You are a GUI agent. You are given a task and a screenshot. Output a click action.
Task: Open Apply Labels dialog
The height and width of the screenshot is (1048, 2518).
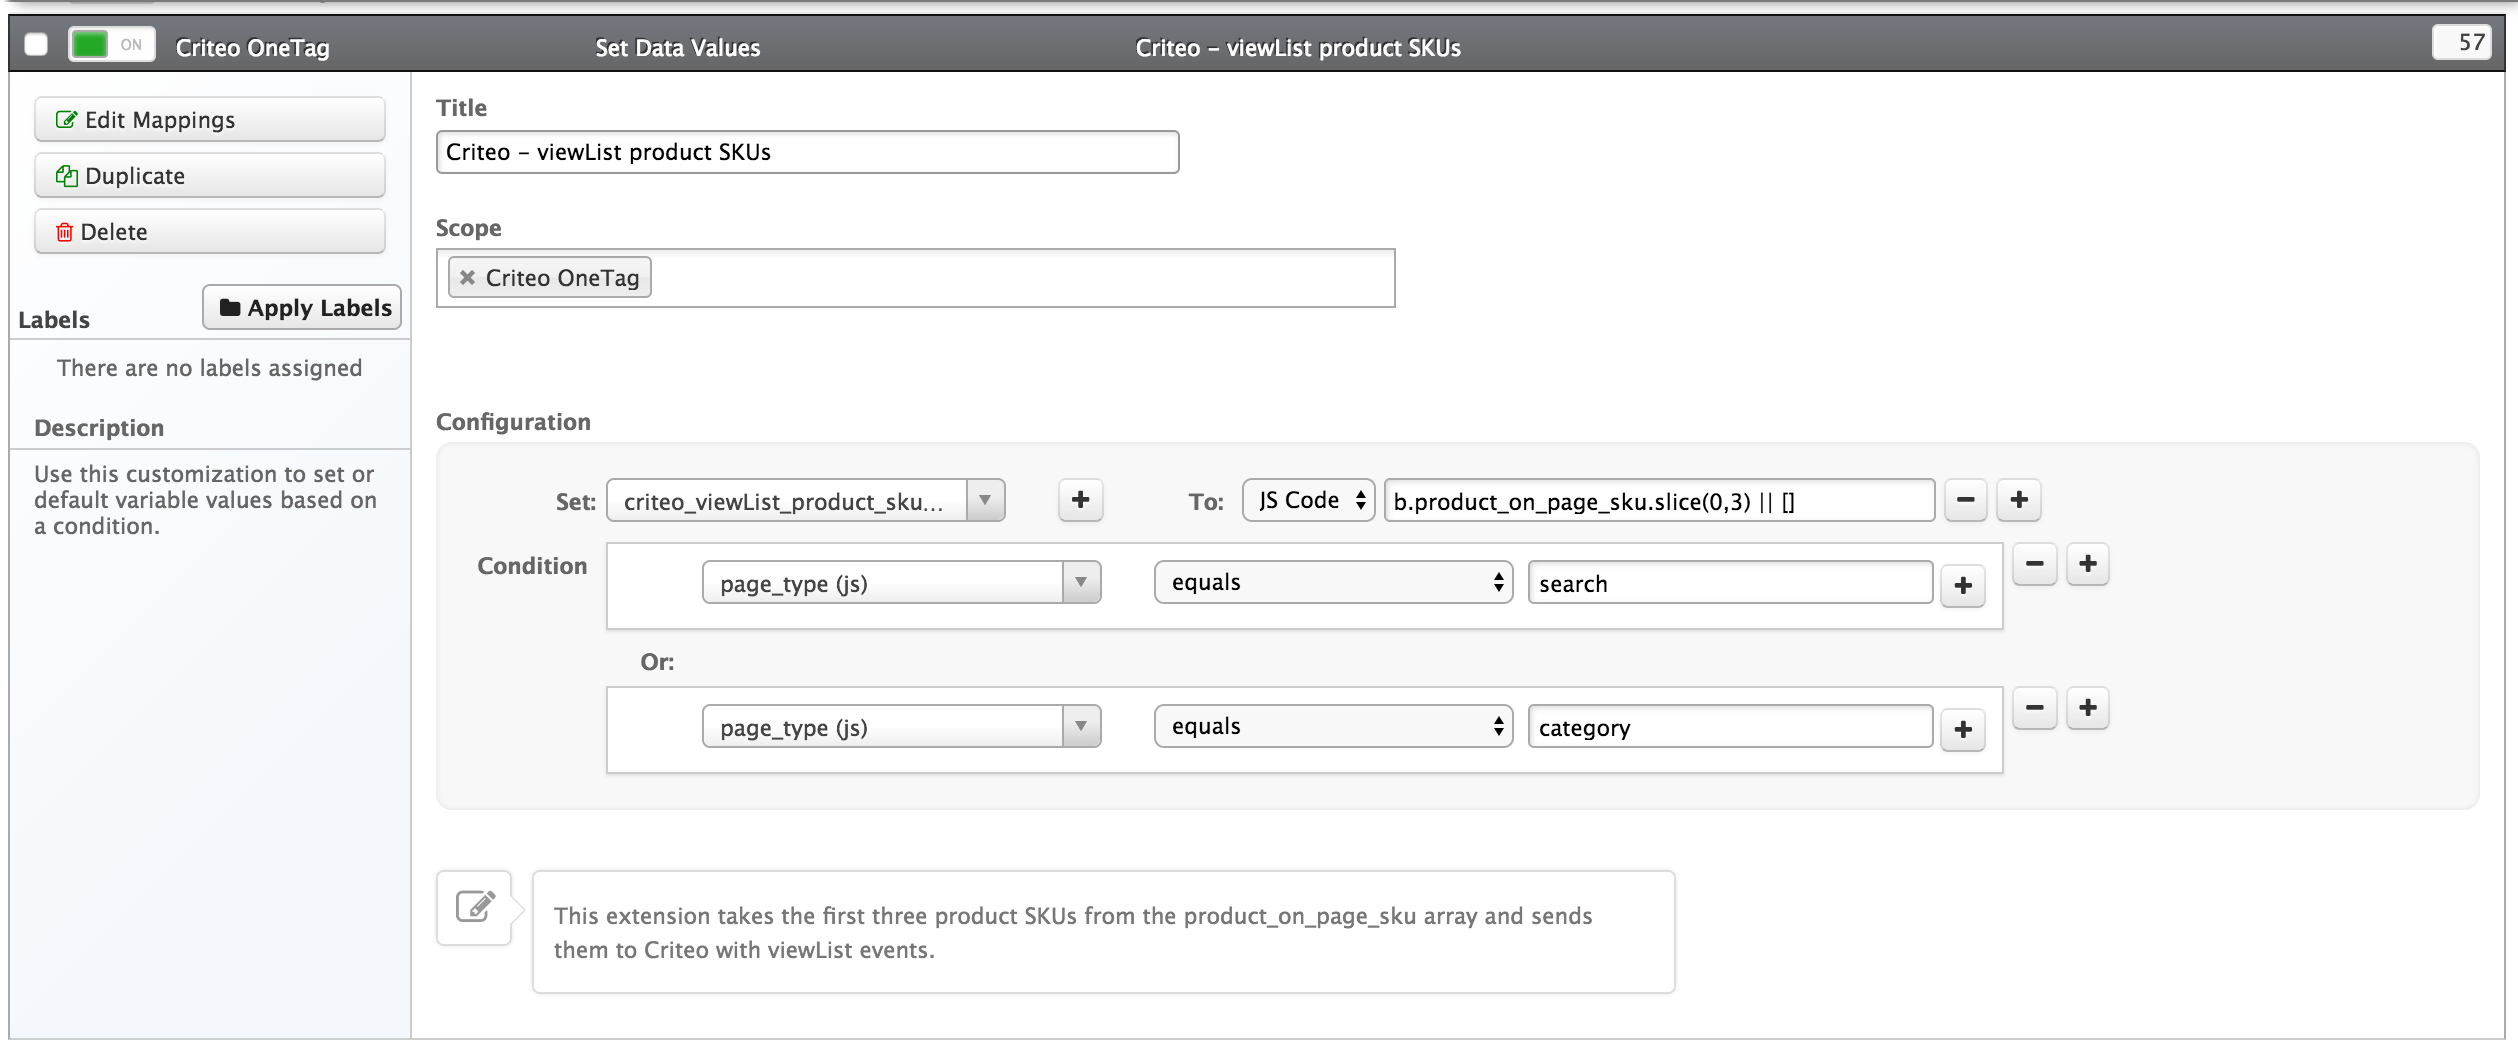click(302, 308)
